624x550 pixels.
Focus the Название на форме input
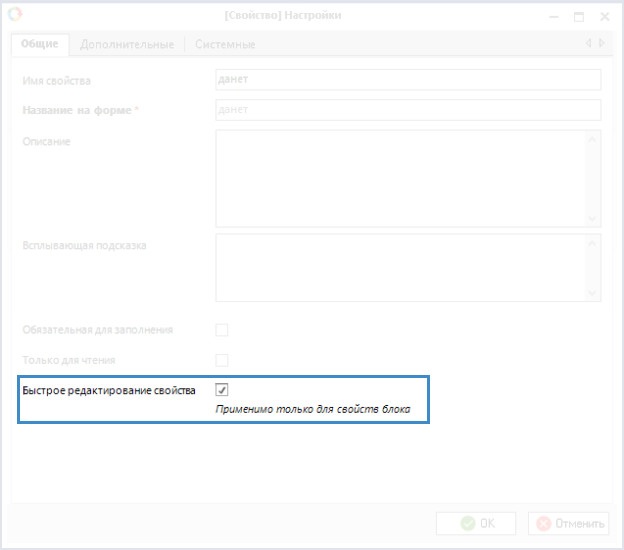tap(407, 110)
